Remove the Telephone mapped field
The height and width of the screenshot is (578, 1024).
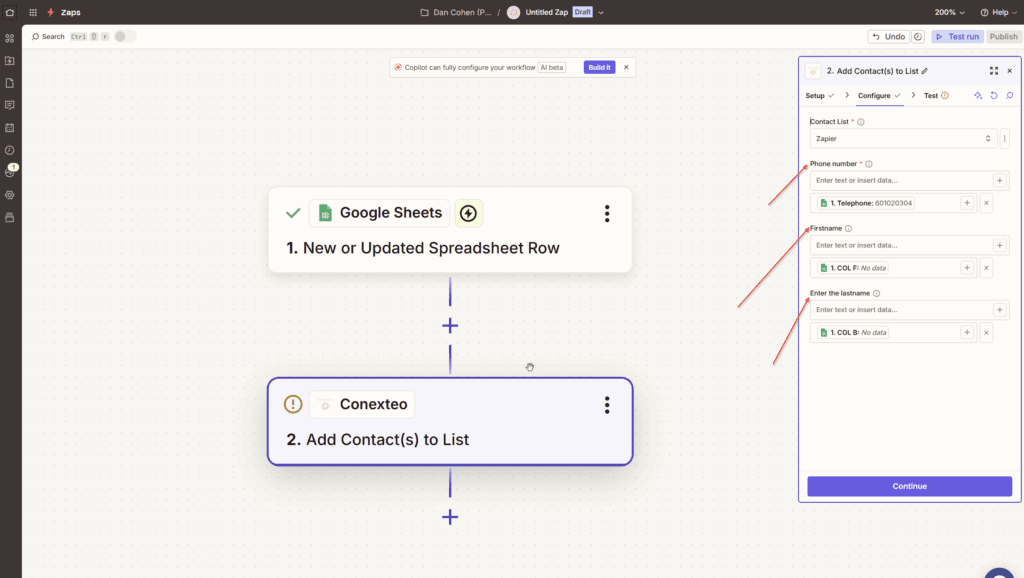tap(986, 203)
